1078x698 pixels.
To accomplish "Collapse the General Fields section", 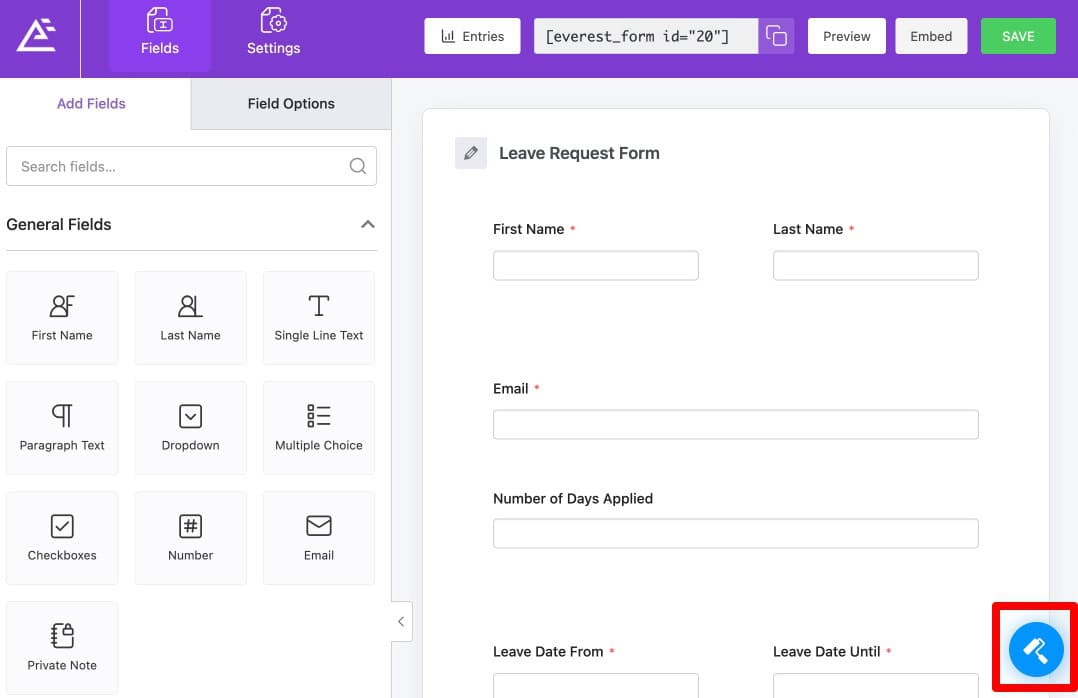I will click(368, 224).
